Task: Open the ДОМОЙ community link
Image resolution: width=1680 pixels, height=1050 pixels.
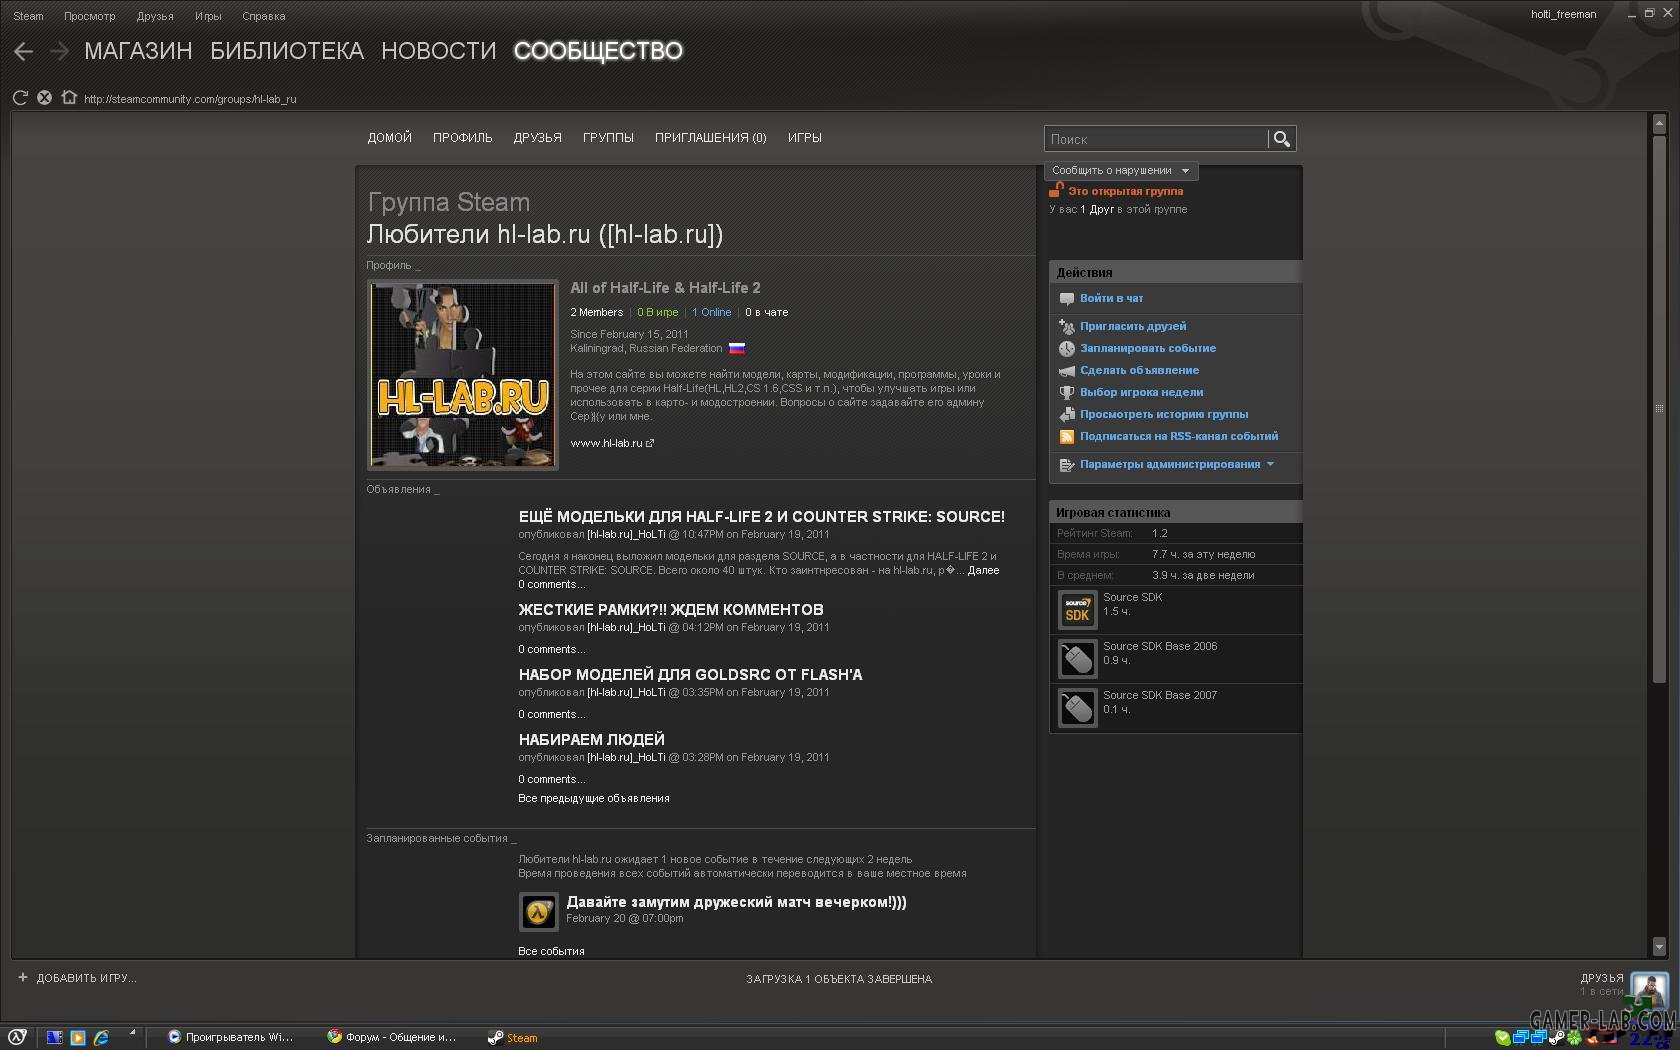Action: click(390, 138)
